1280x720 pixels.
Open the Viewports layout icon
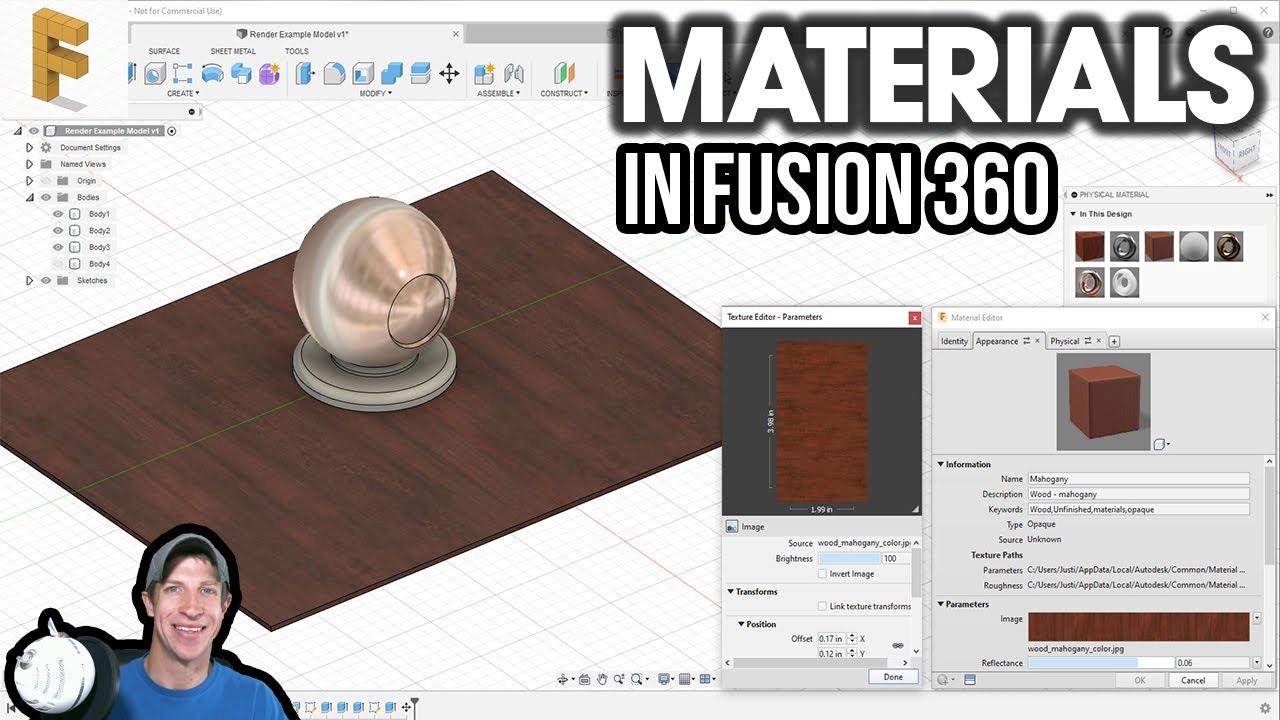point(707,679)
